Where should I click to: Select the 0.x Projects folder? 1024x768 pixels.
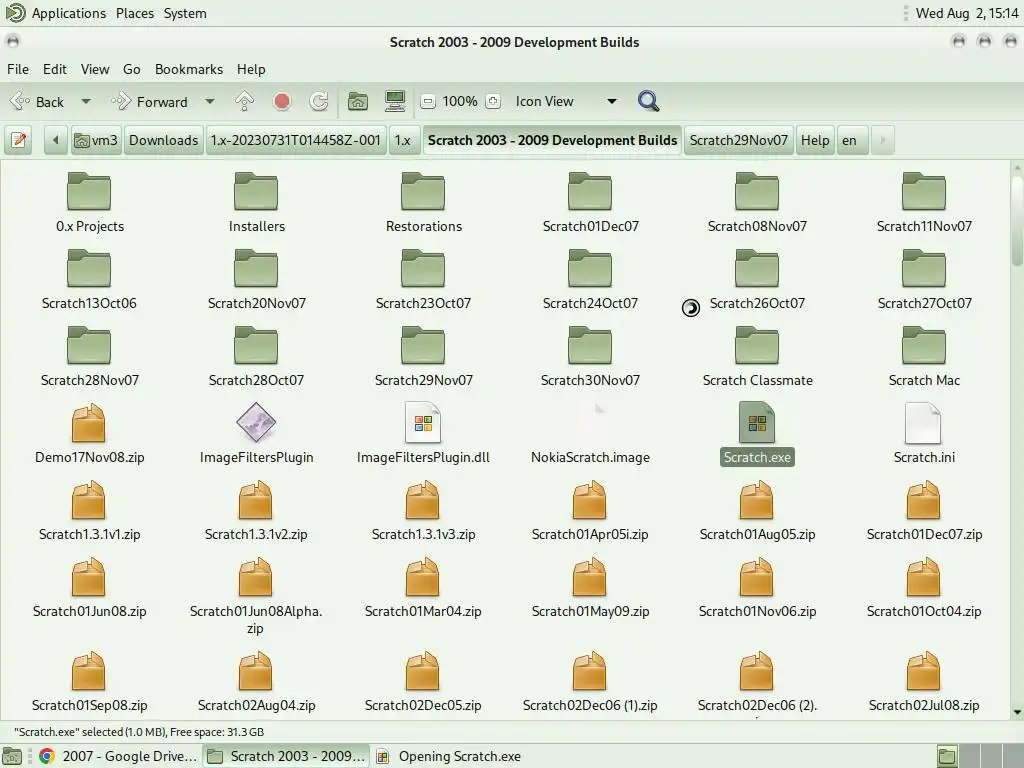tap(89, 202)
